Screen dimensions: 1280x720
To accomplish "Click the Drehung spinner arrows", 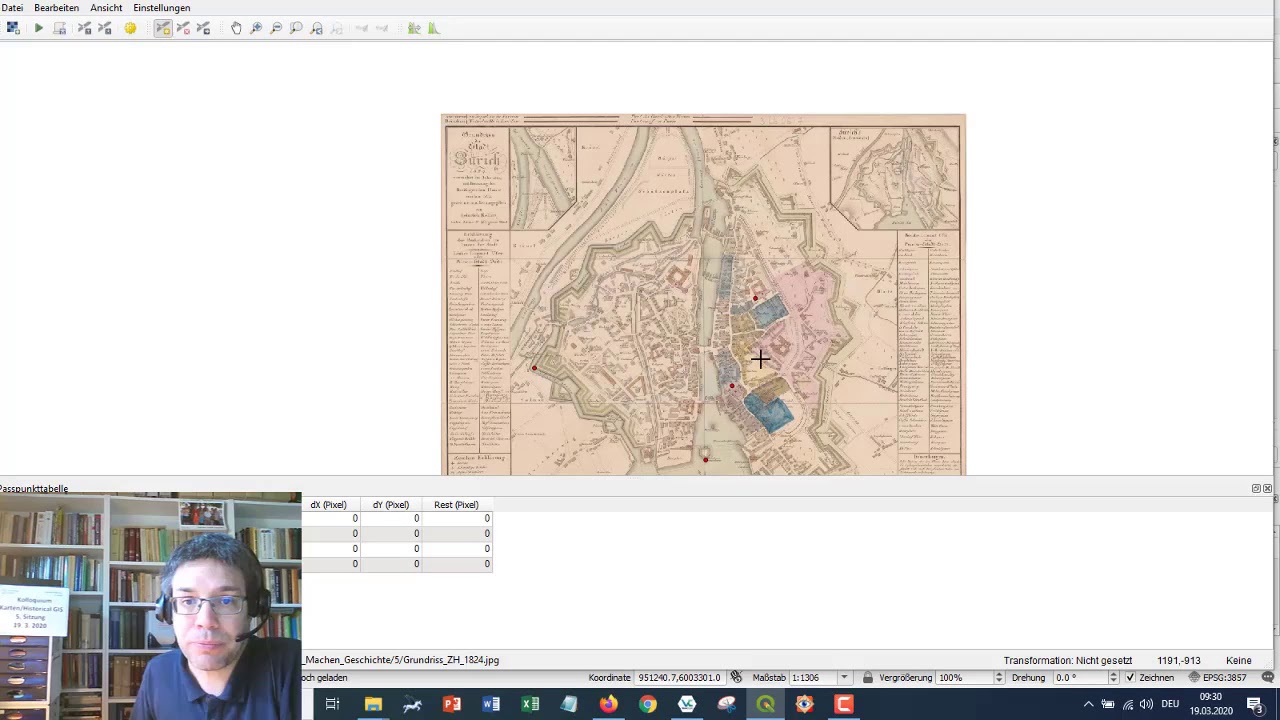I will point(1113,677).
